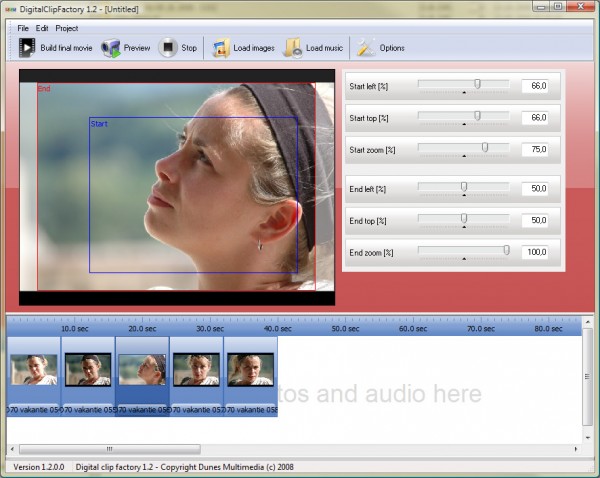
Task: Open the Edit menu
Action: 42,28
